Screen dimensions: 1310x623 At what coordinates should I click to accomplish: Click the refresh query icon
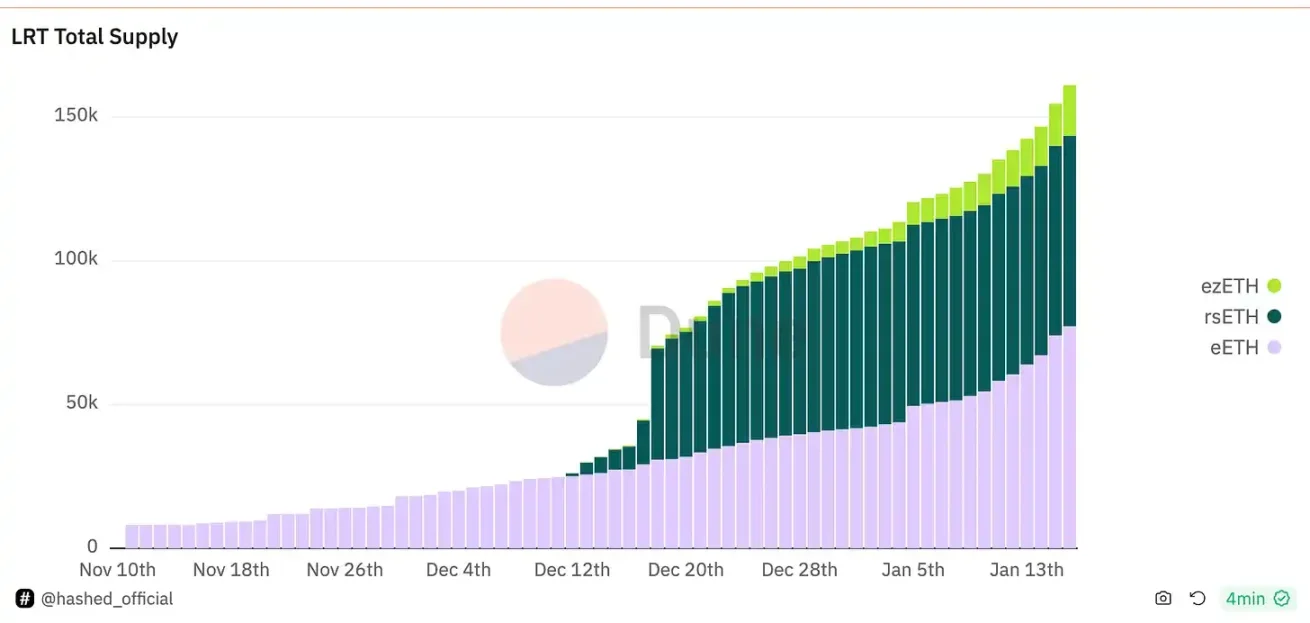[x=1197, y=598]
